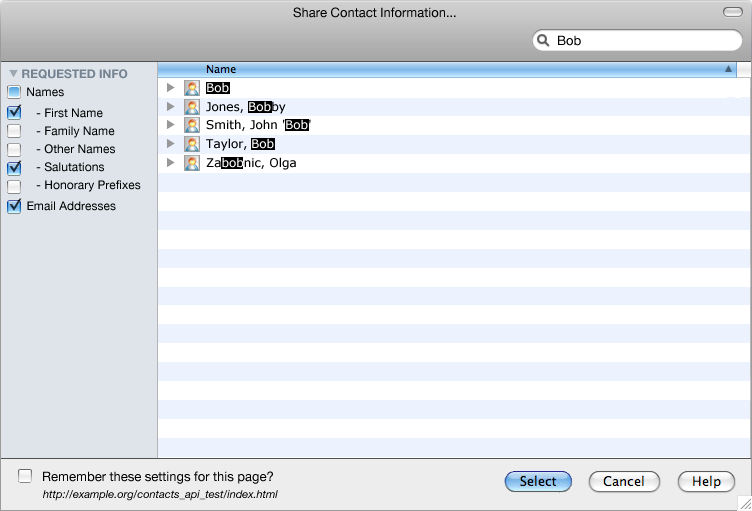
Task: Expand the Taylor, Bob contact row
Action: (170, 143)
